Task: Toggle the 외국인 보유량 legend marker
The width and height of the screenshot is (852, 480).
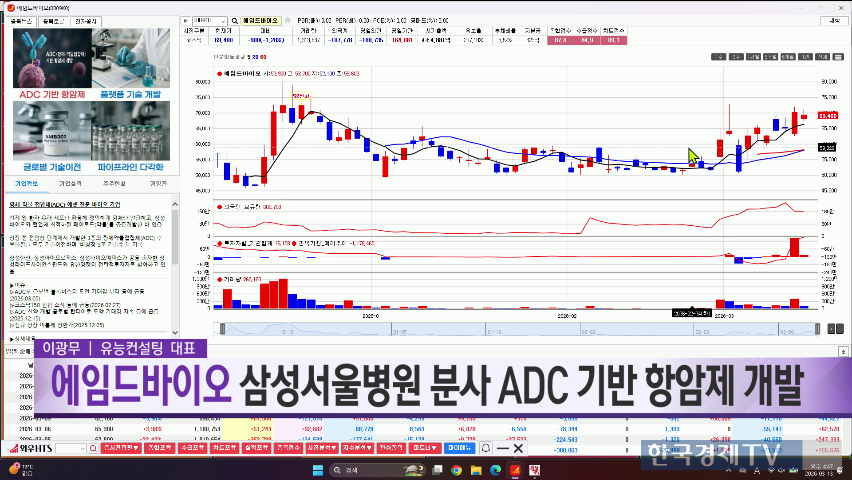Action: (x=219, y=208)
